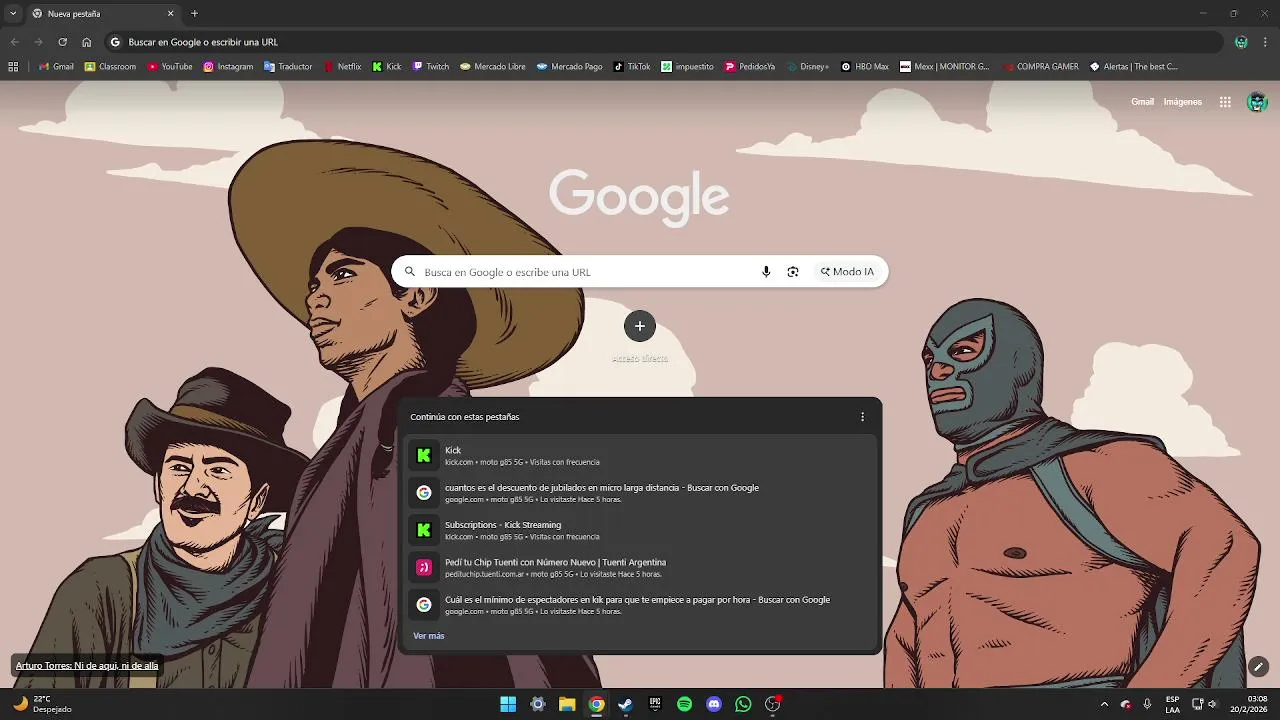Viewport: 1280px width, 720px height.
Task: Open Chrome profile avatar in toolbar
Action: coord(1241,42)
